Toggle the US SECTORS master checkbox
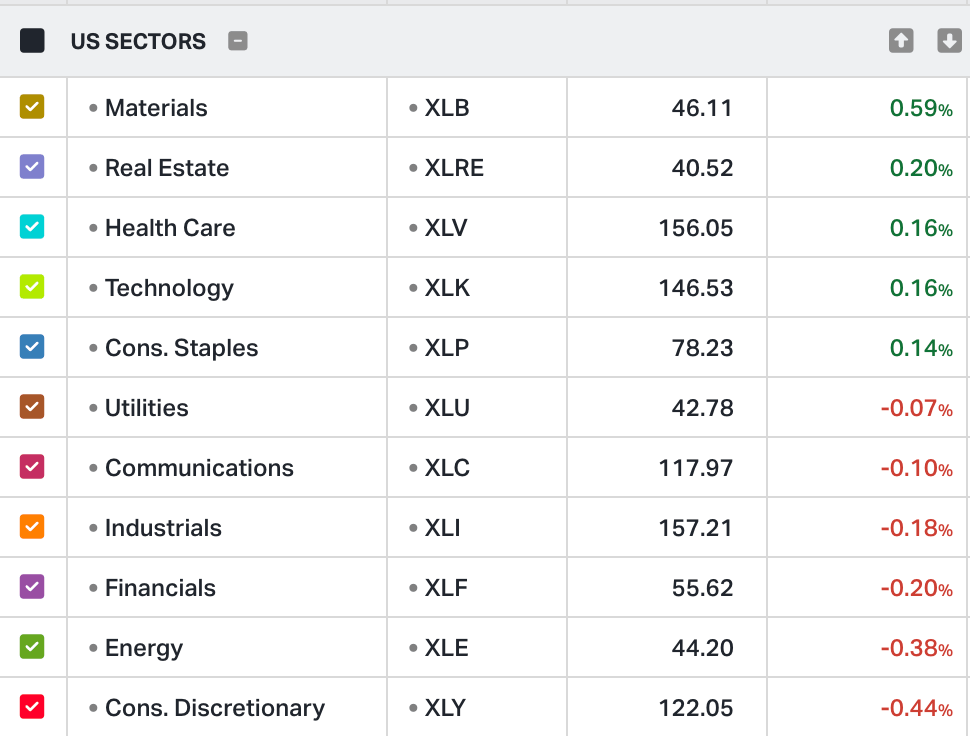This screenshot has height=736, width=970. tap(33, 41)
